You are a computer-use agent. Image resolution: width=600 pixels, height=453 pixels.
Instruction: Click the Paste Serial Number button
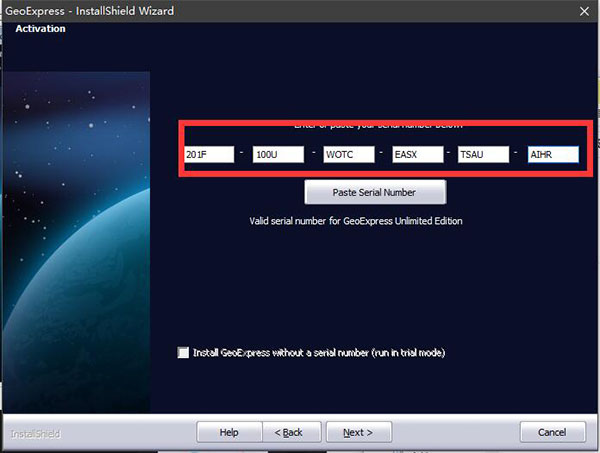(375, 192)
